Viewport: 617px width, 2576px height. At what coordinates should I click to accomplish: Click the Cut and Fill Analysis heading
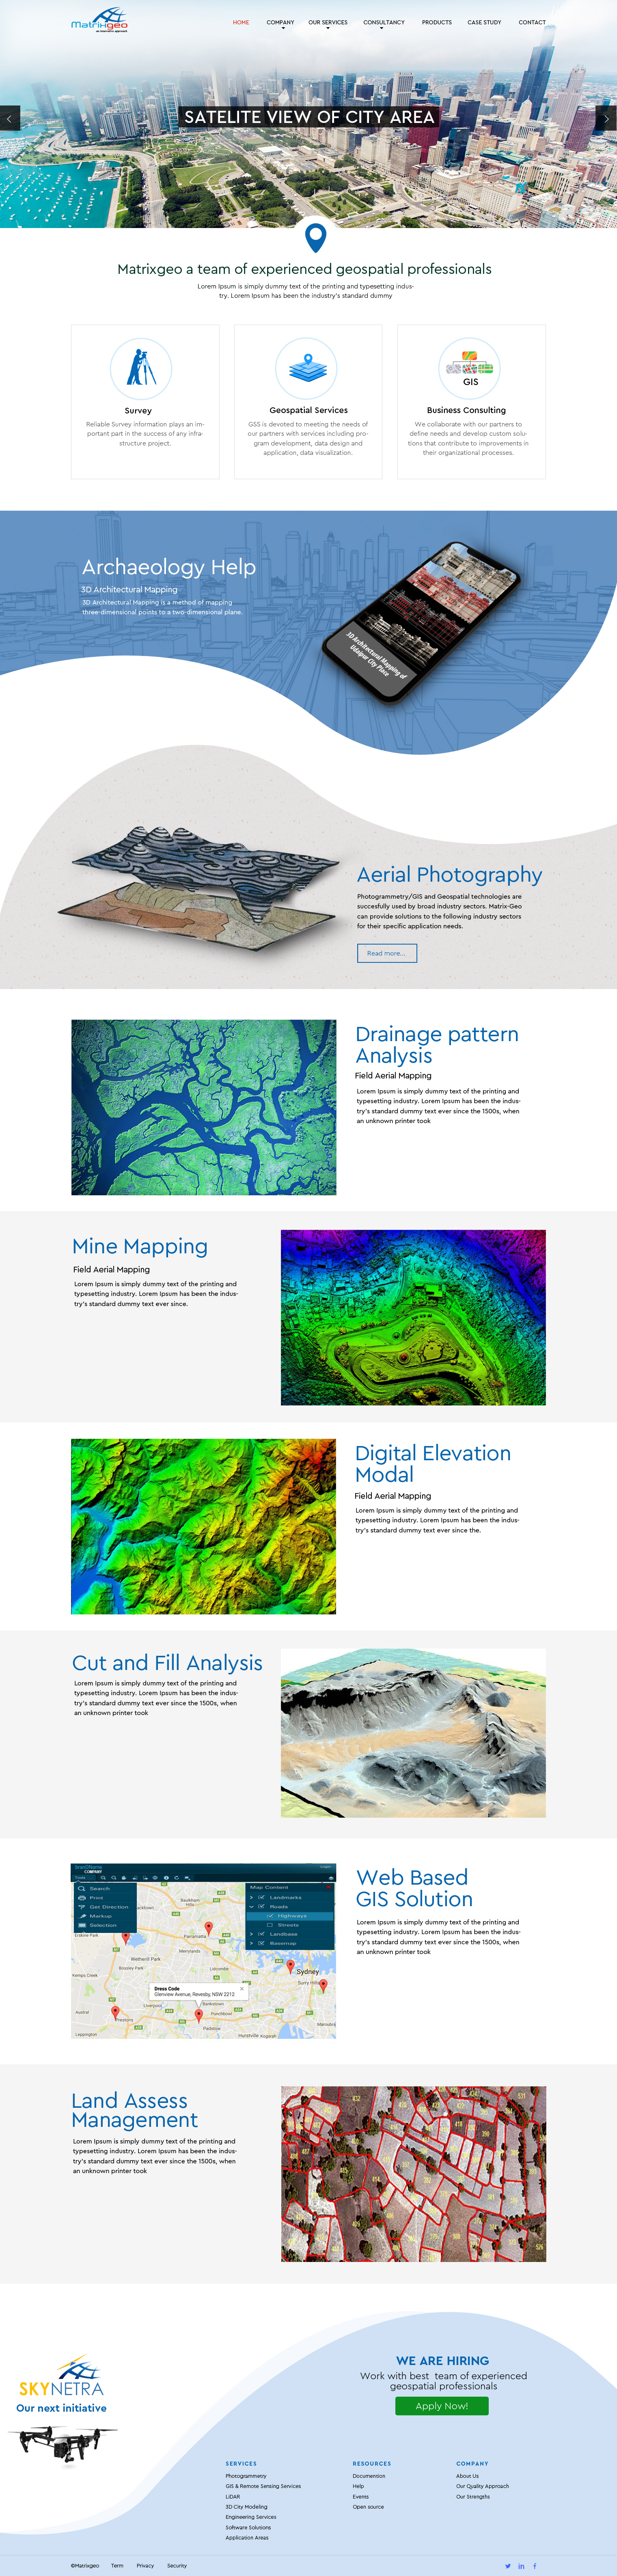(x=167, y=1663)
